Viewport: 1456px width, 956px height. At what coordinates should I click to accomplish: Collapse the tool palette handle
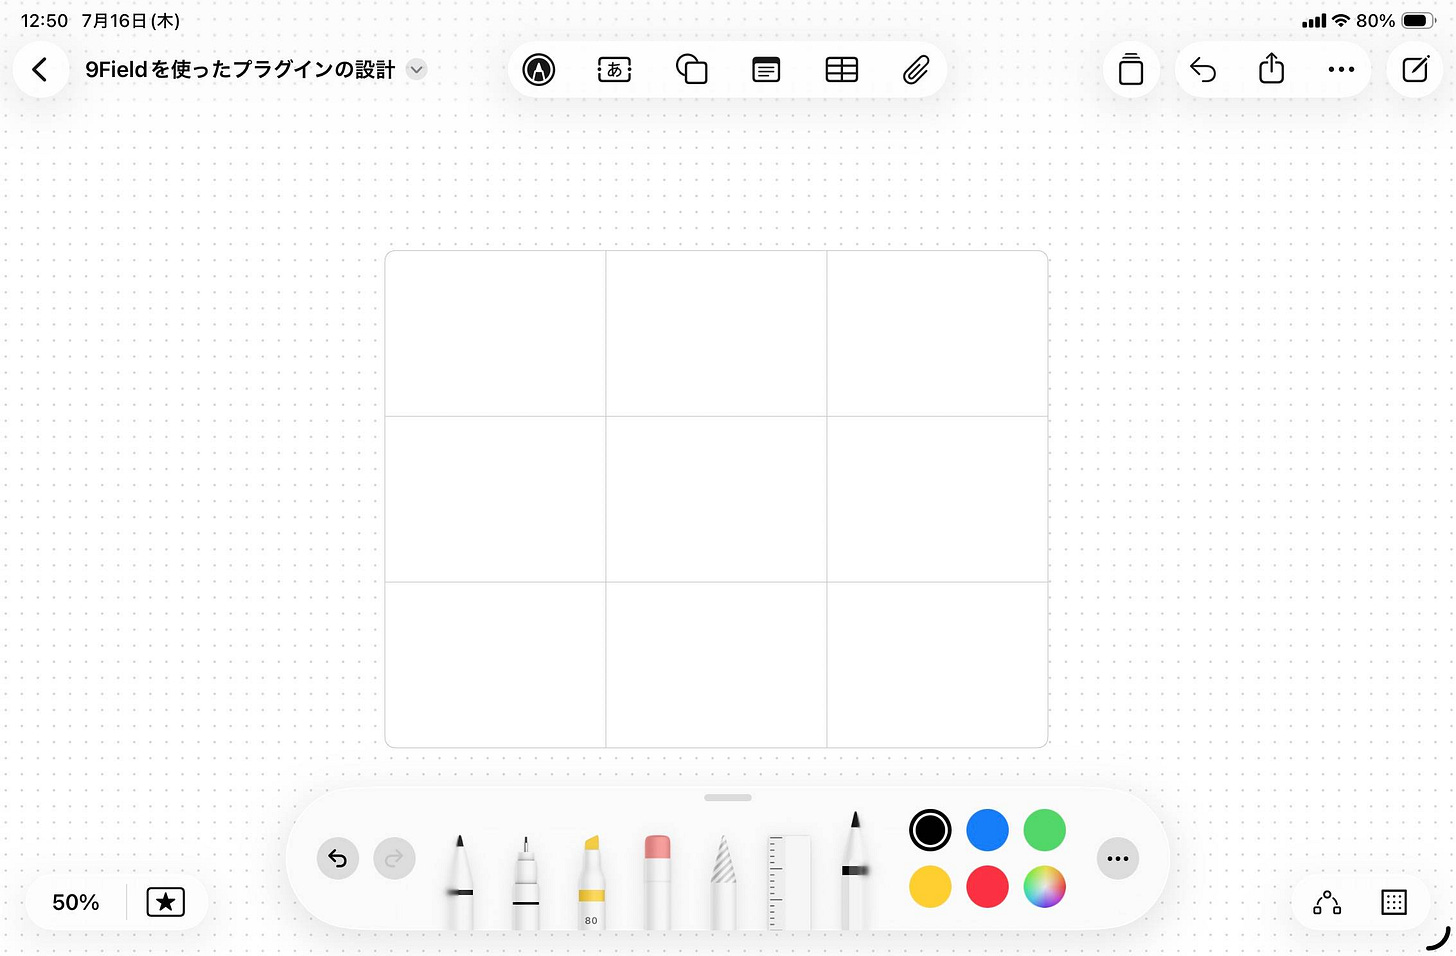pos(728,798)
